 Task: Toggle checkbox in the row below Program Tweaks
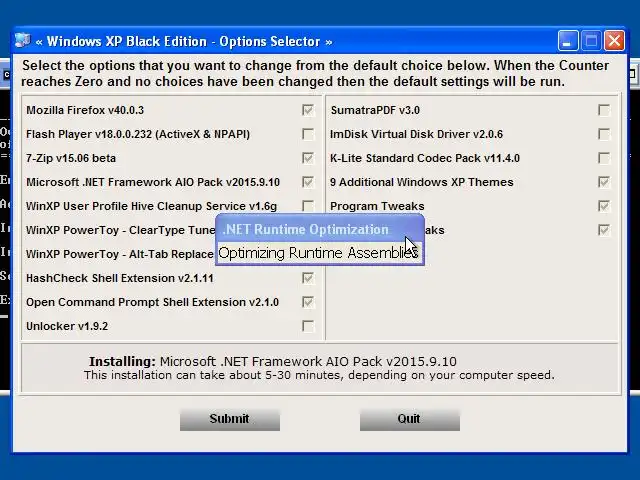point(604,230)
